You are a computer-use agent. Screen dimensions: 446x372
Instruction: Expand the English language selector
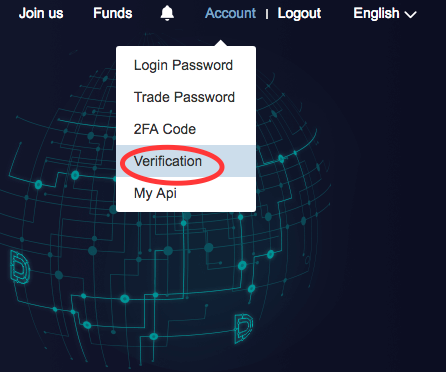pos(385,14)
